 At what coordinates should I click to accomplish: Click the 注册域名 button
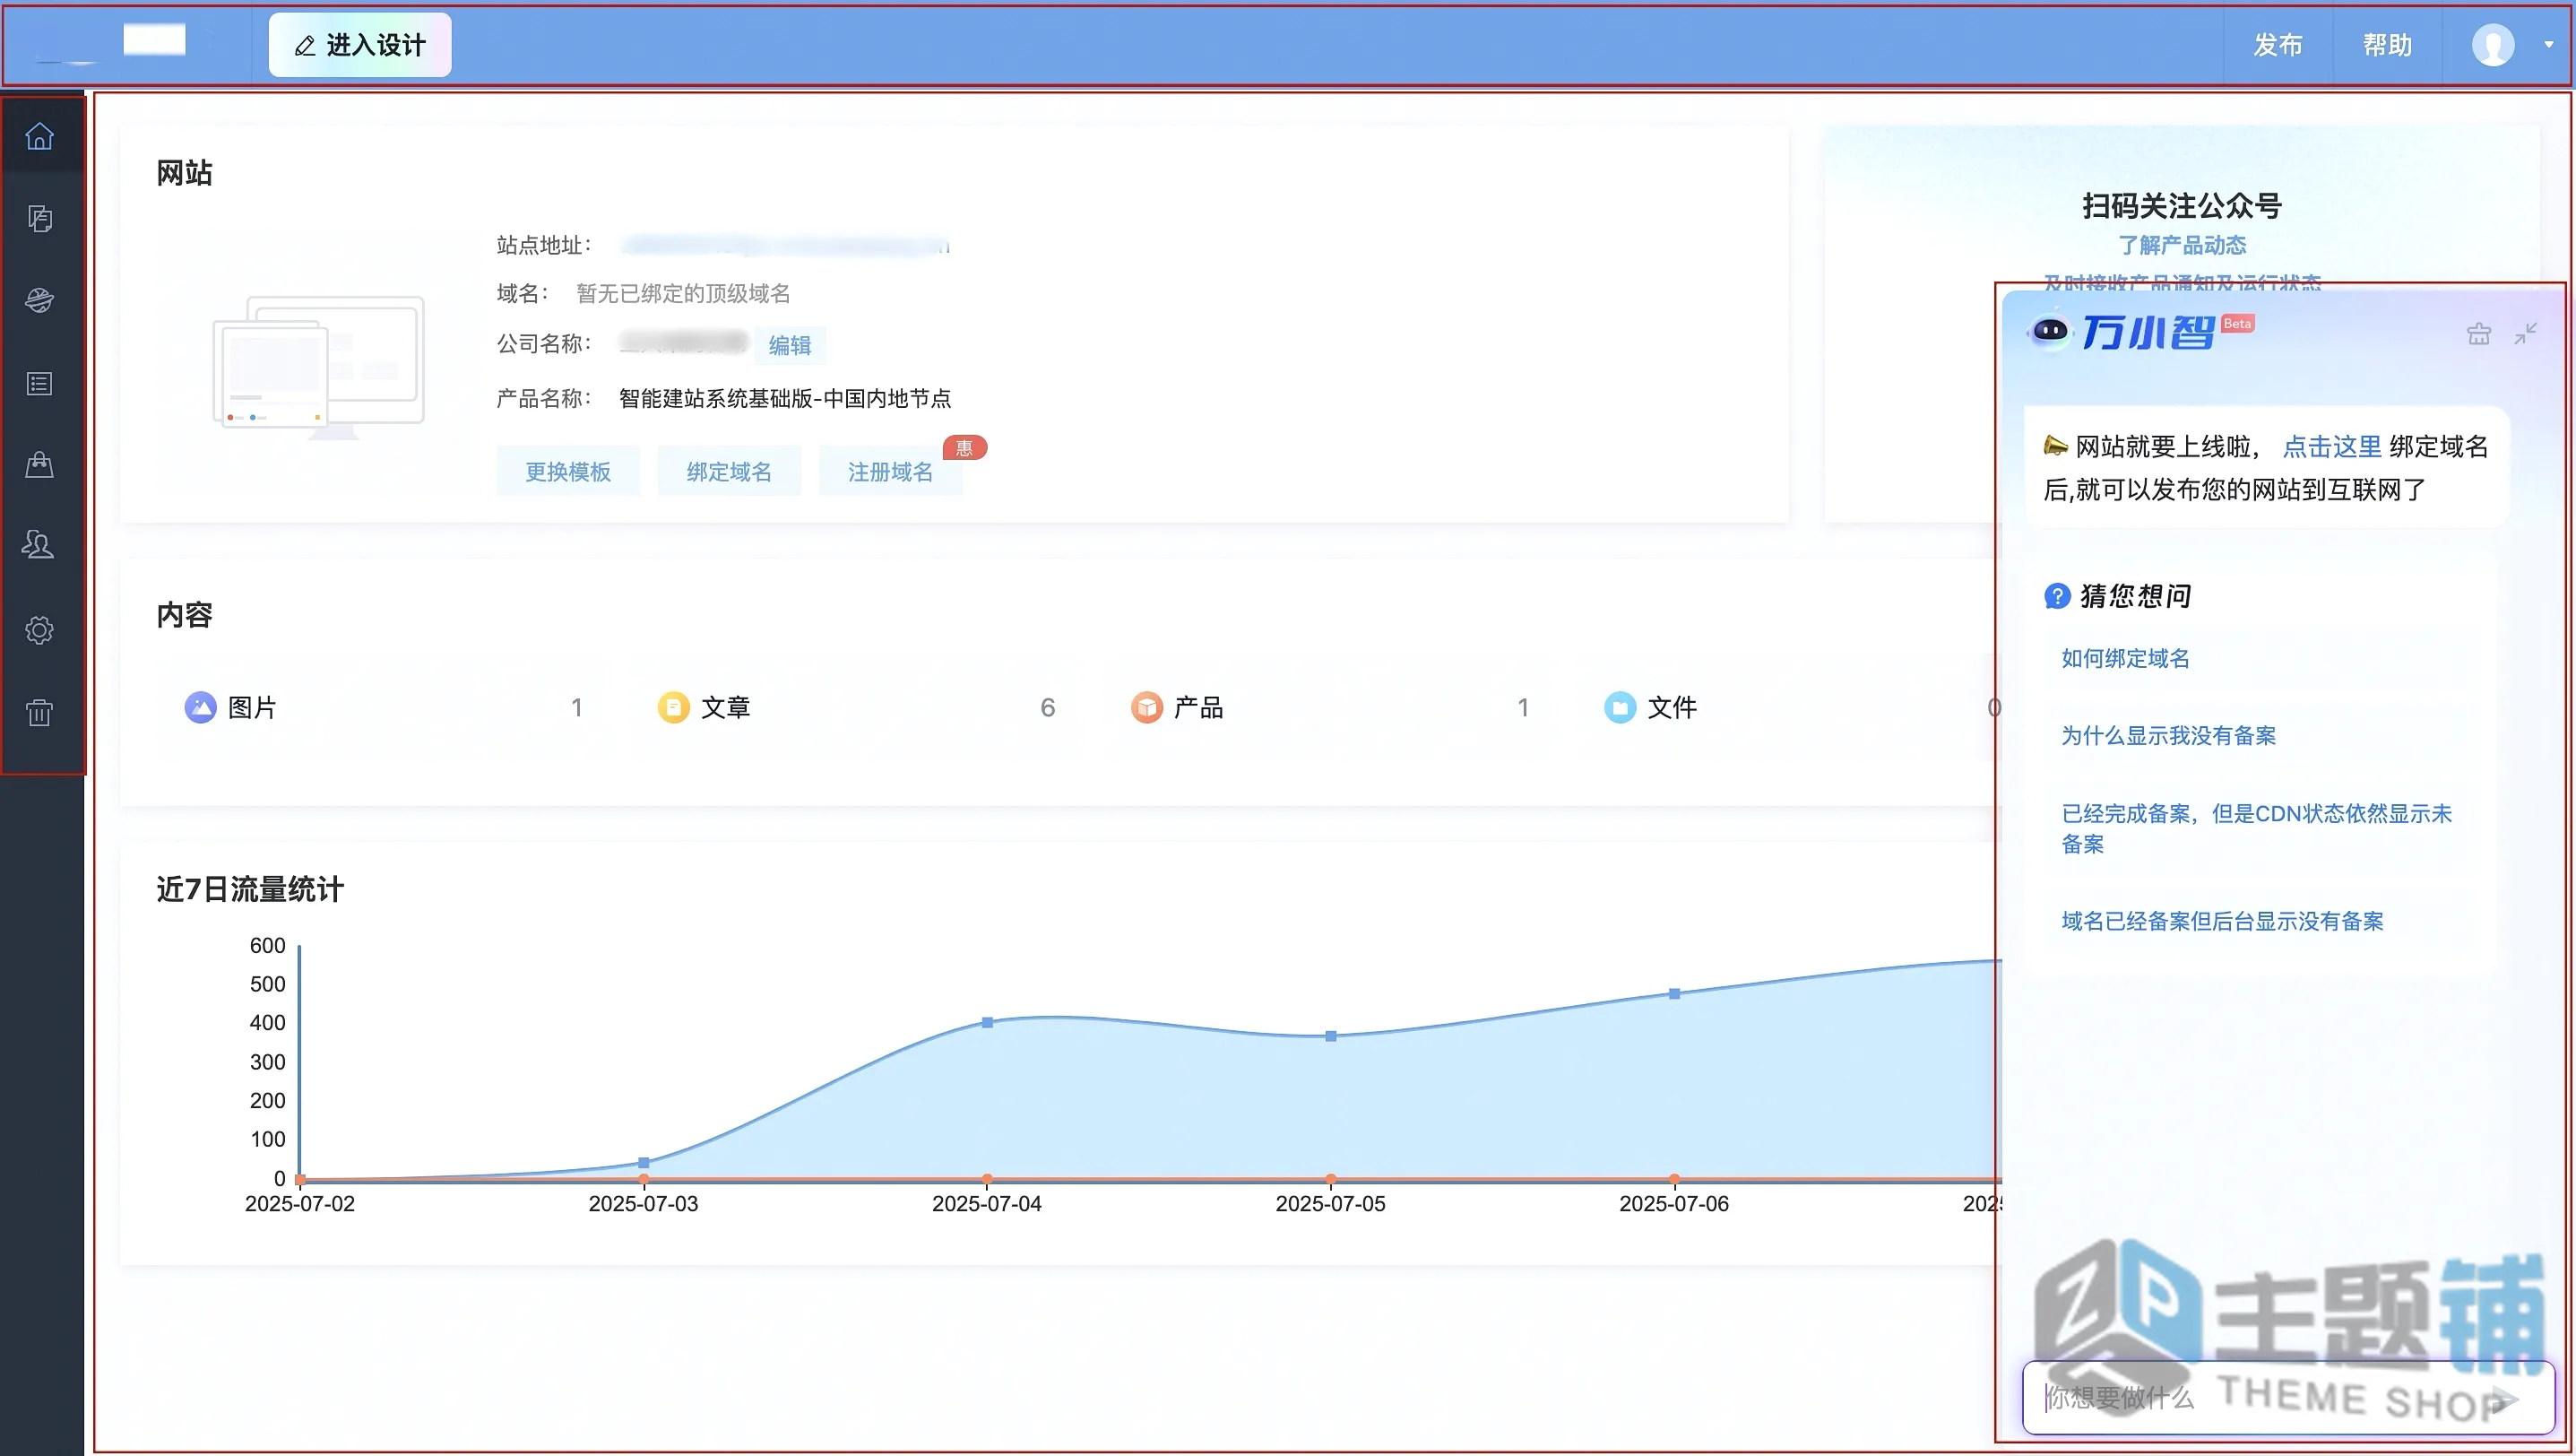click(x=890, y=472)
